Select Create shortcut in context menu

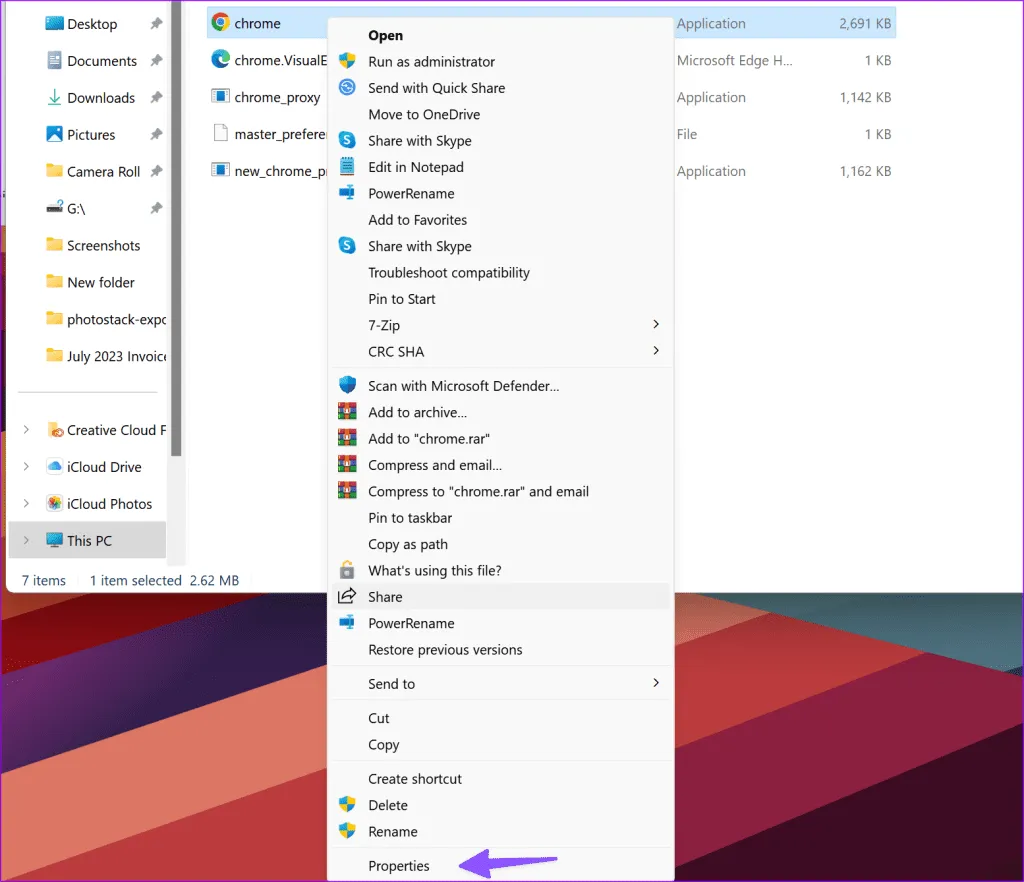click(415, 779)
